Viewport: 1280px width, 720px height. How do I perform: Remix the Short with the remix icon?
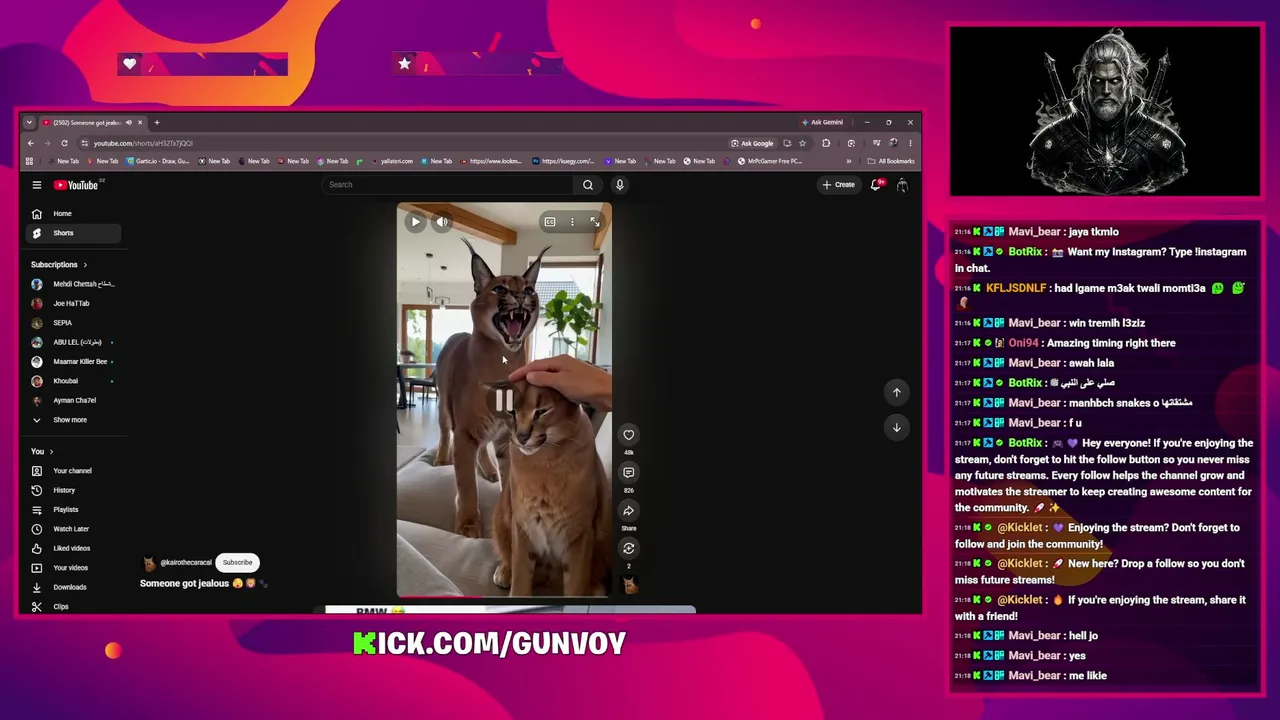(x=629, y=548)
